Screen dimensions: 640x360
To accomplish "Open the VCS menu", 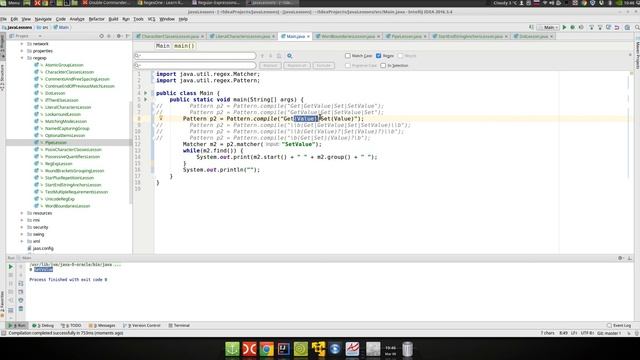I will (151, 19).
